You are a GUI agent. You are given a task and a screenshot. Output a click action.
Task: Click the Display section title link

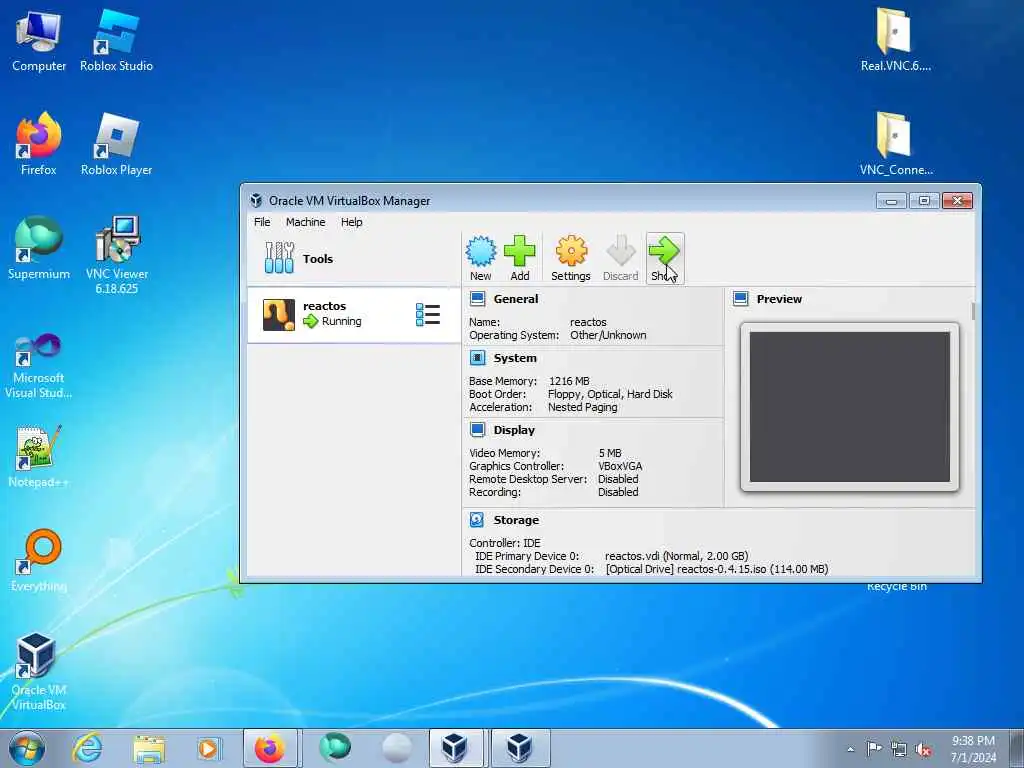(x=514, y=430)
